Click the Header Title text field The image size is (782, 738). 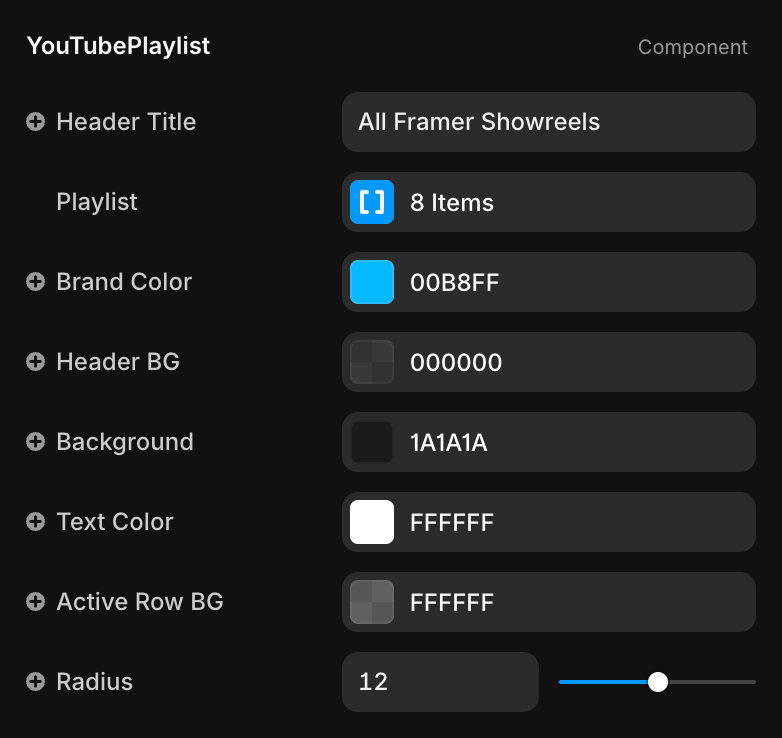click(548, 122)
